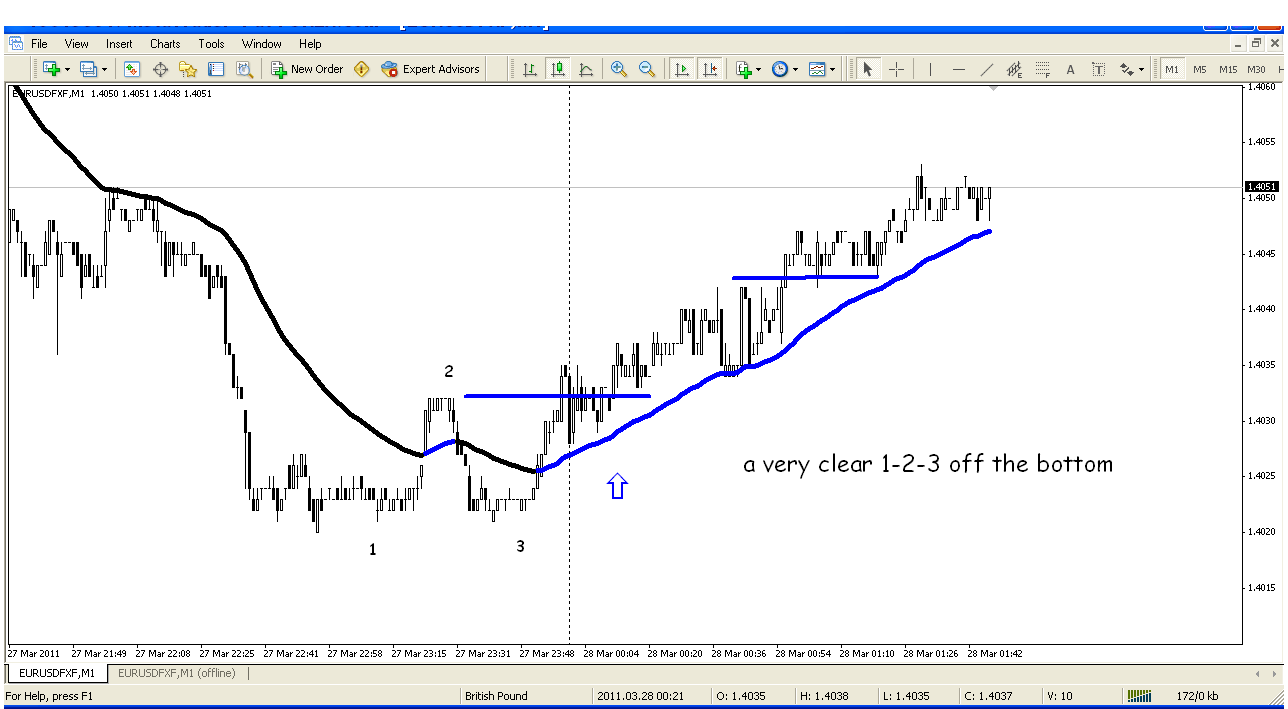Open the Navigator folder-star icon

(x=188, y=69)
